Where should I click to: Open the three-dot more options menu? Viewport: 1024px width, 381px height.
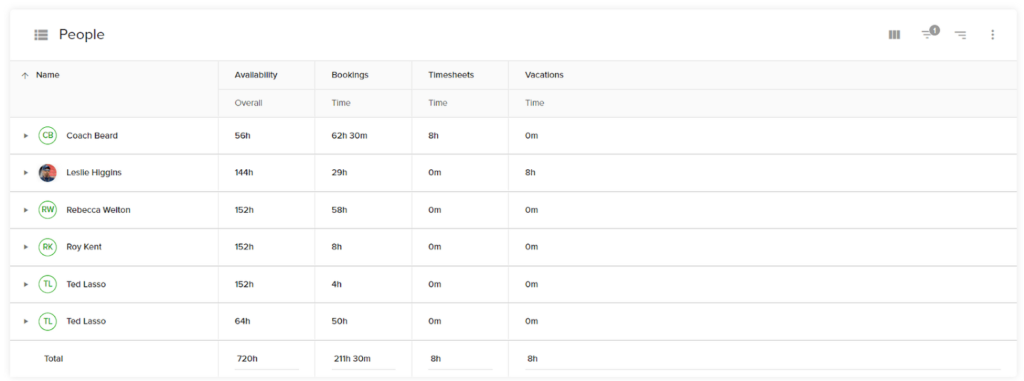(x=992, y=35)
